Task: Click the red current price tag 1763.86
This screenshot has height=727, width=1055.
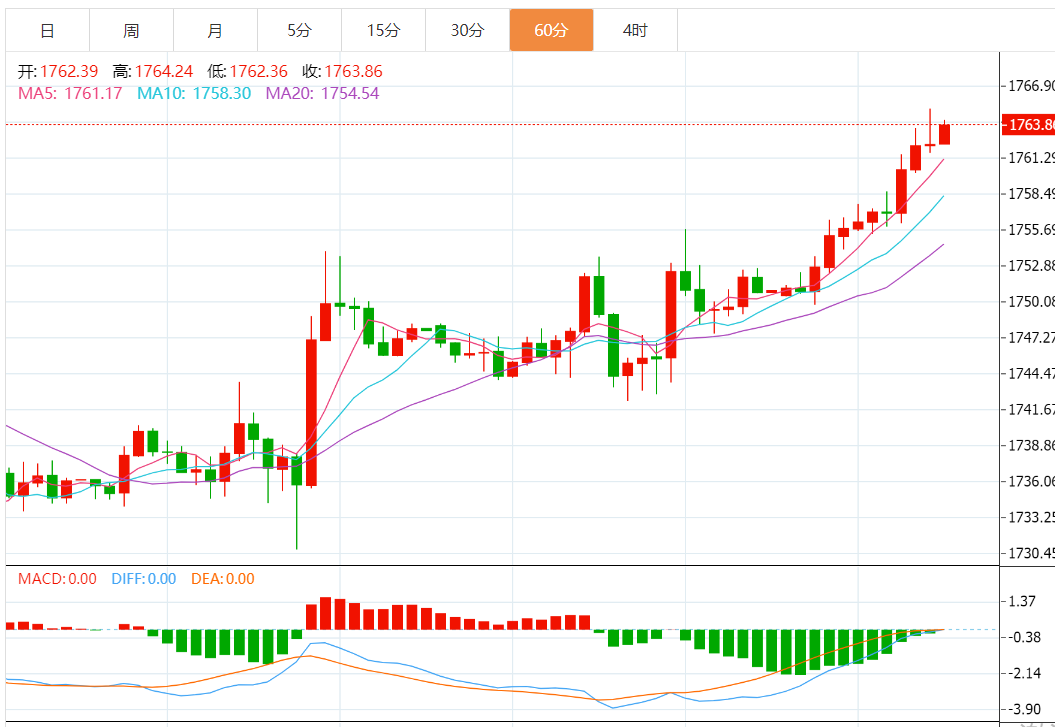Action: pyautogui.click(x=1029, y=125)
